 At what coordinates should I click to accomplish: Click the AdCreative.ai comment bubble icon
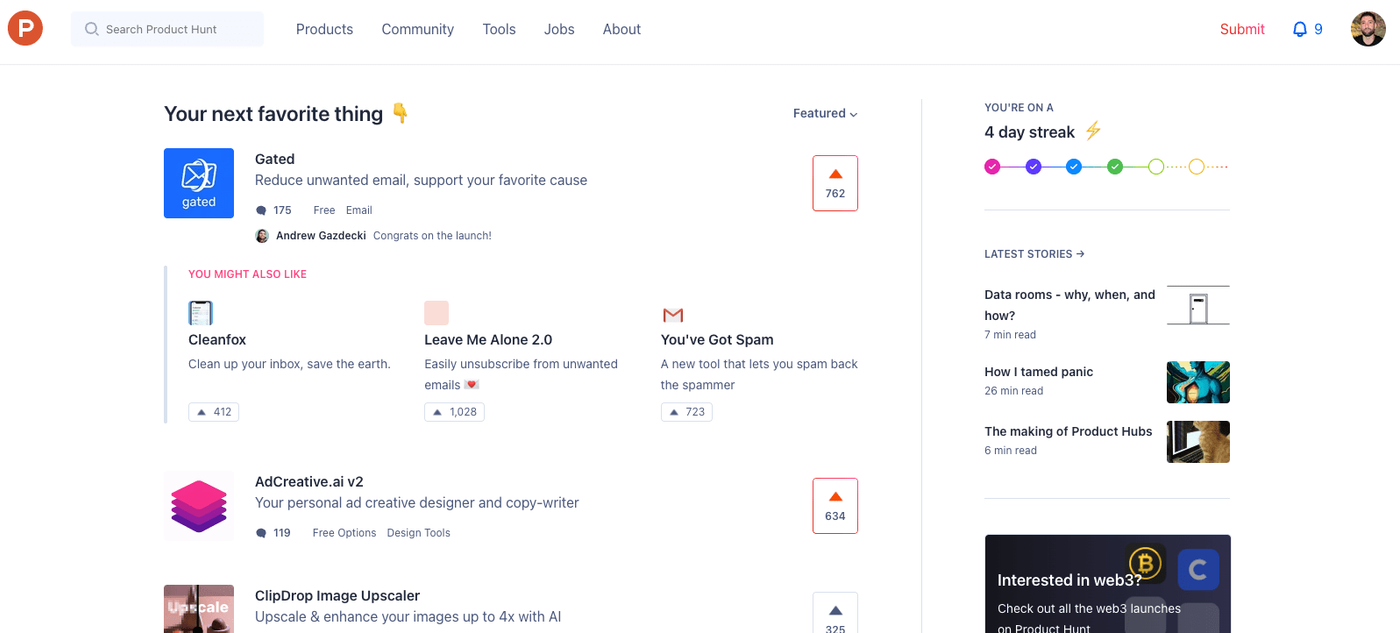pos(261,533)
